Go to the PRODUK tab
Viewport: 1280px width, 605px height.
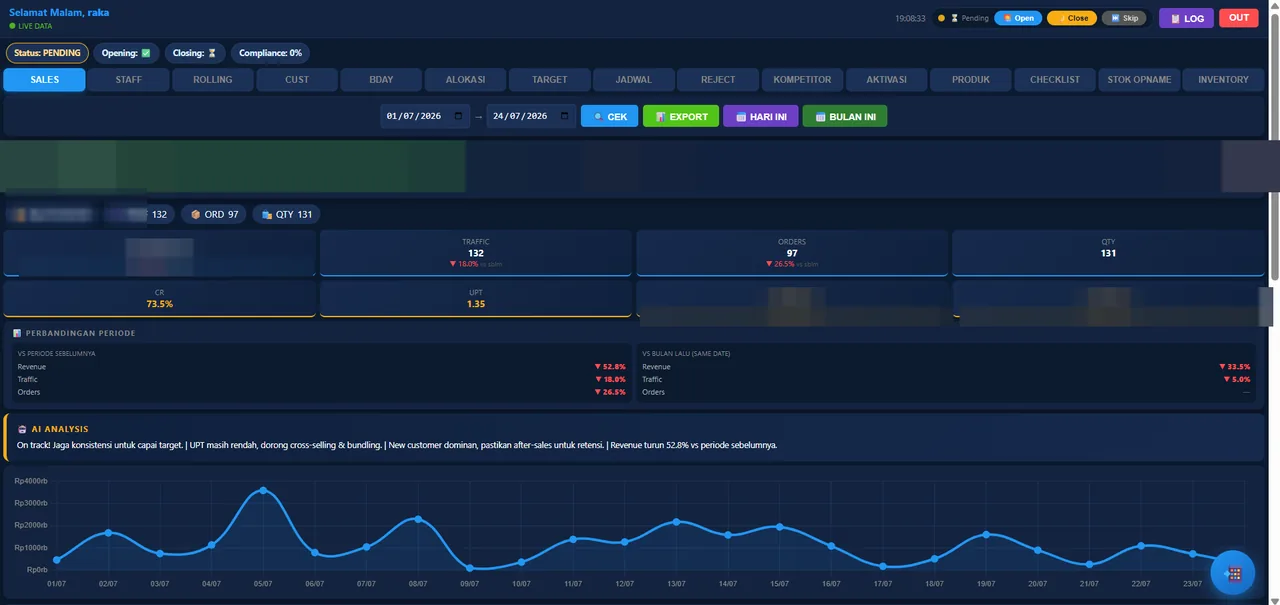tap(971, 80)
